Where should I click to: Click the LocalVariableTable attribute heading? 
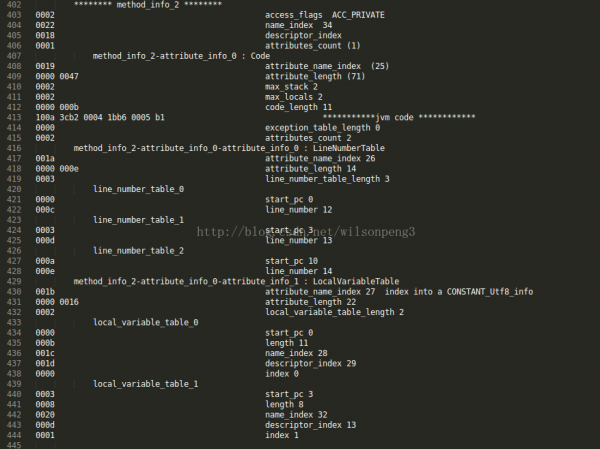pyautogui.click(x=236, y=281)
